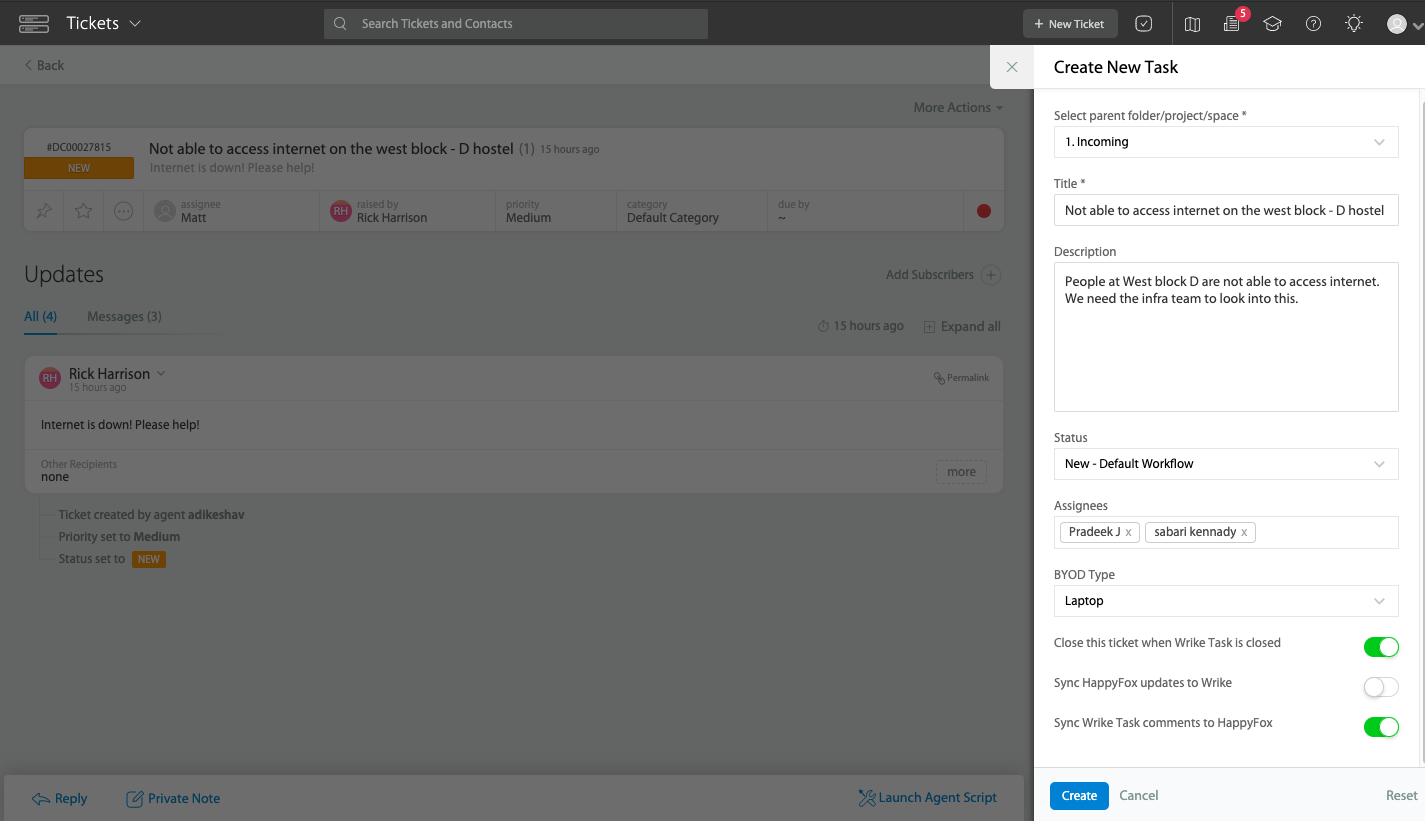
Task: Open the tasks checkmark icon in header
Action: (1144, 23)
